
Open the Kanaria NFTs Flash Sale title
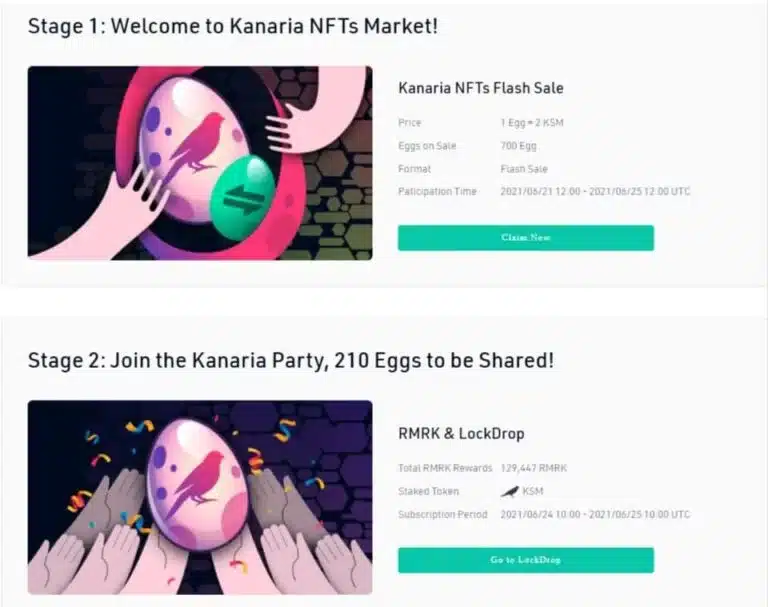[x=480, y=88]
